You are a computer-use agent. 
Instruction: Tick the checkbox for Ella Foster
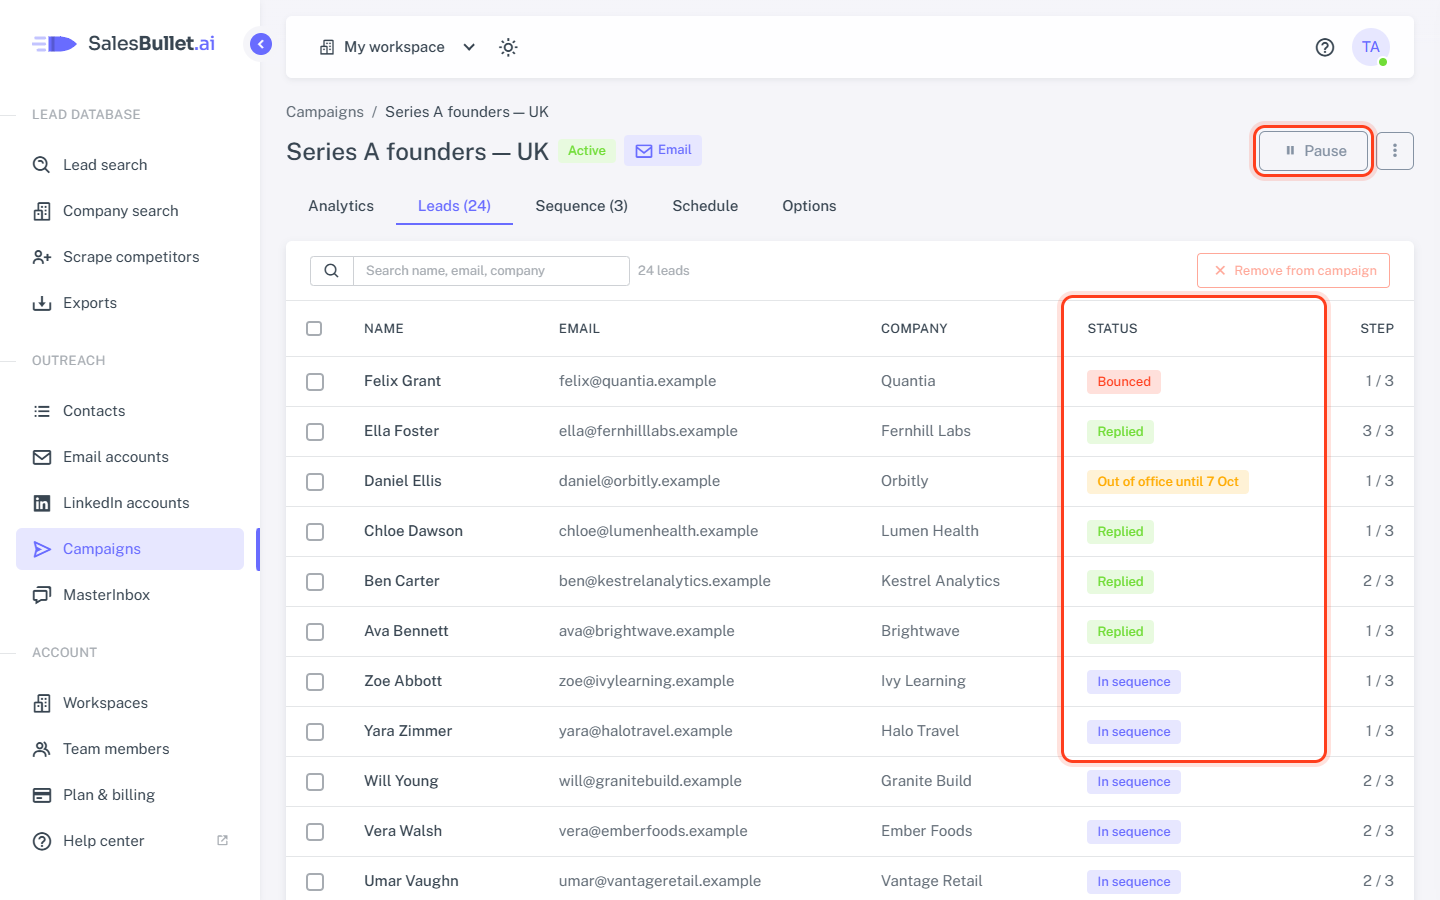(315, 432)
